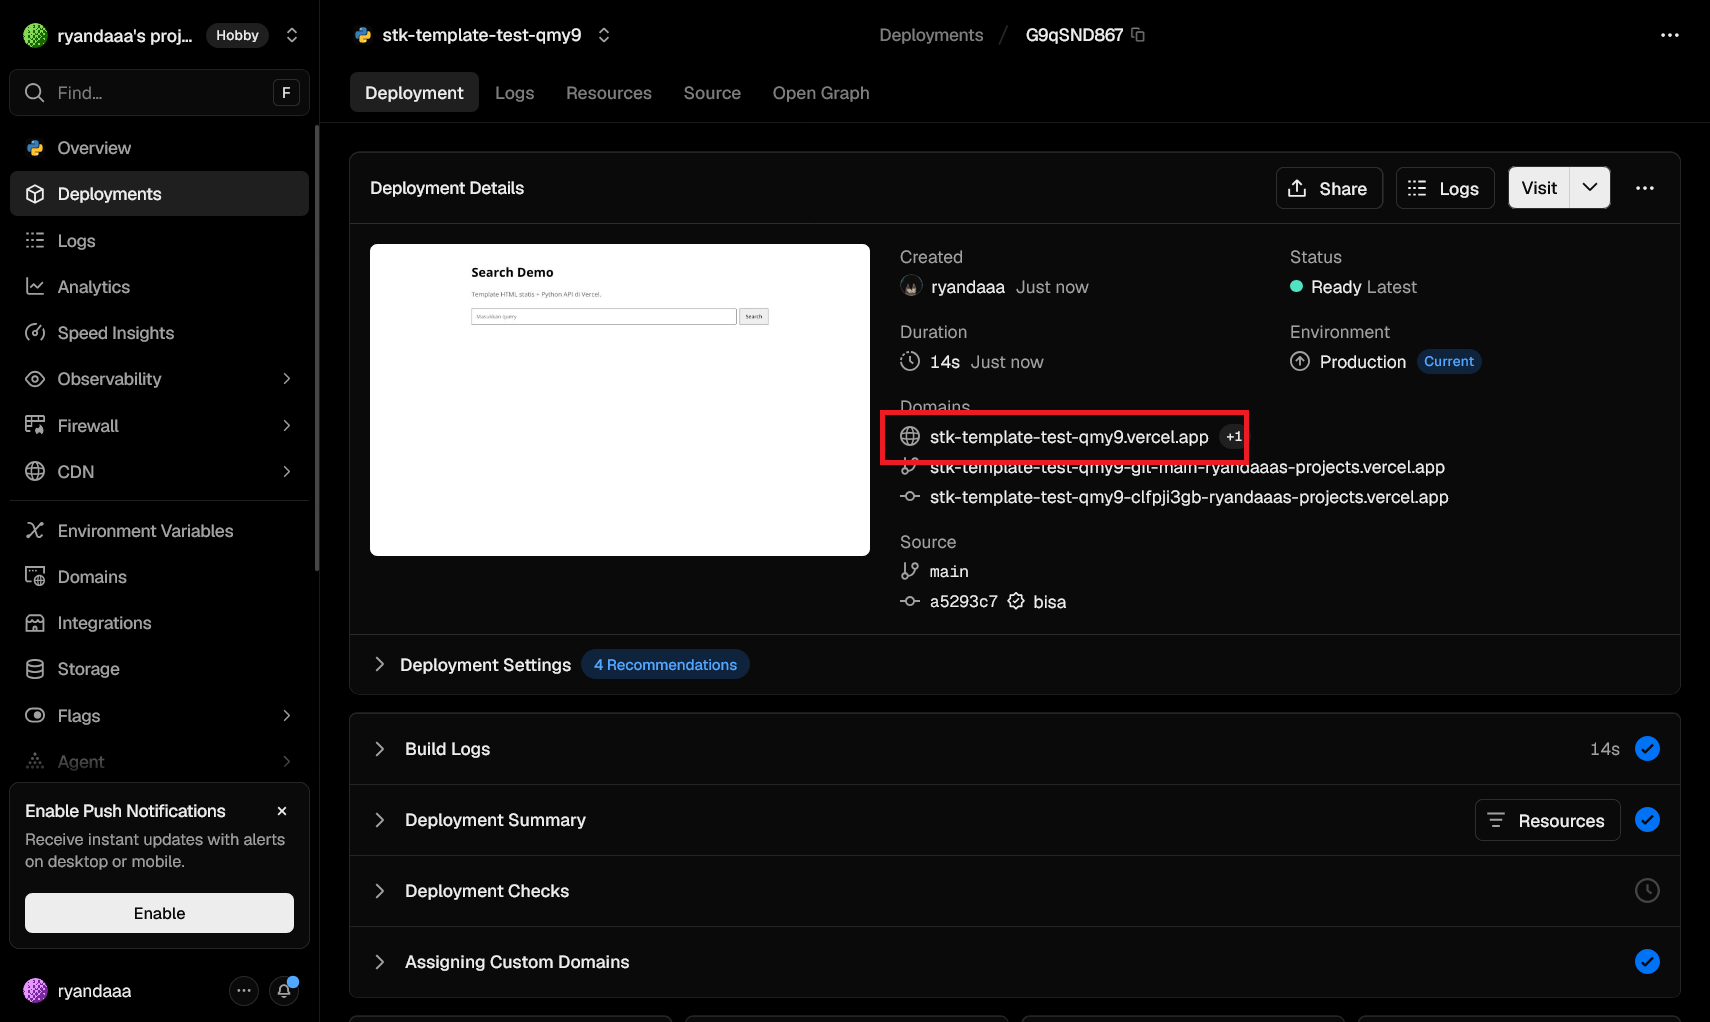Expand the Deployment Summary section
1710x1022 pixels.
tap(379, 820)
